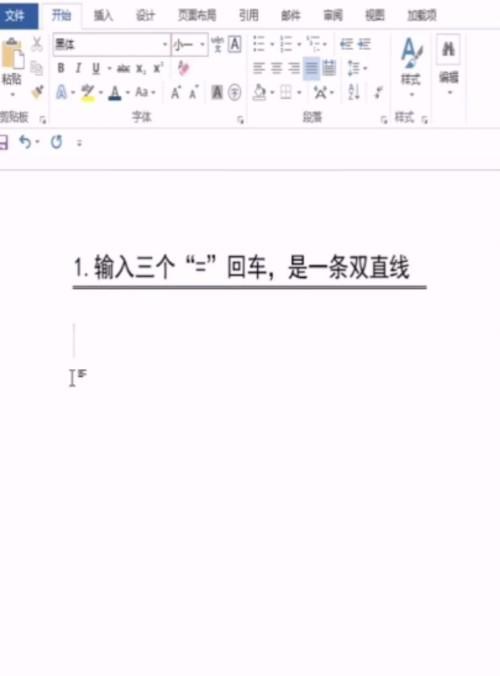Image resolution: width=500 pixels, height=676 pixels.
Task: Click the Increase Indent icon
Action: [364, 44]
